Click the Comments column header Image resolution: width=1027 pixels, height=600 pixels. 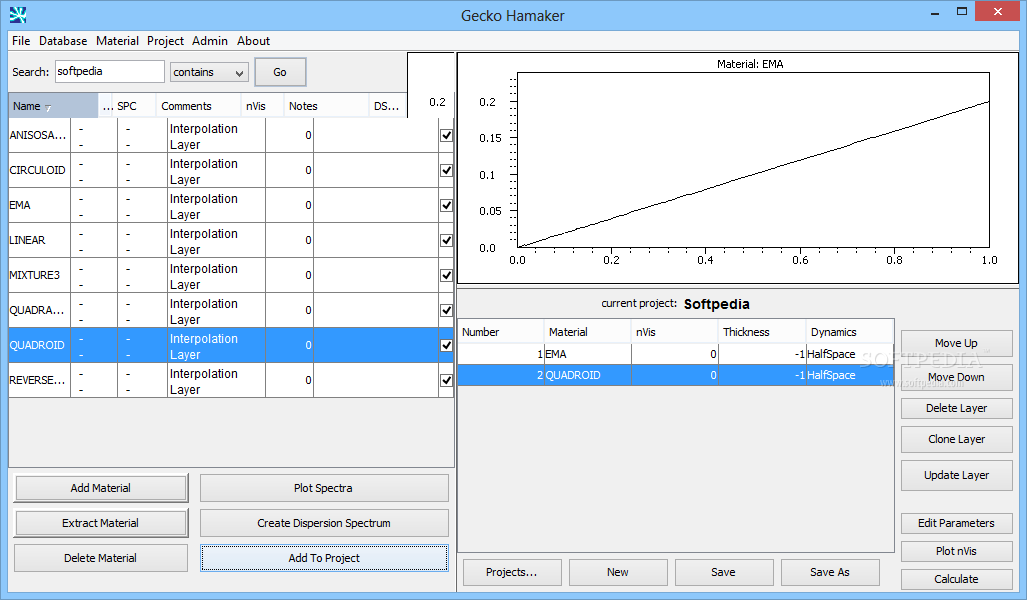pos(198,106)
